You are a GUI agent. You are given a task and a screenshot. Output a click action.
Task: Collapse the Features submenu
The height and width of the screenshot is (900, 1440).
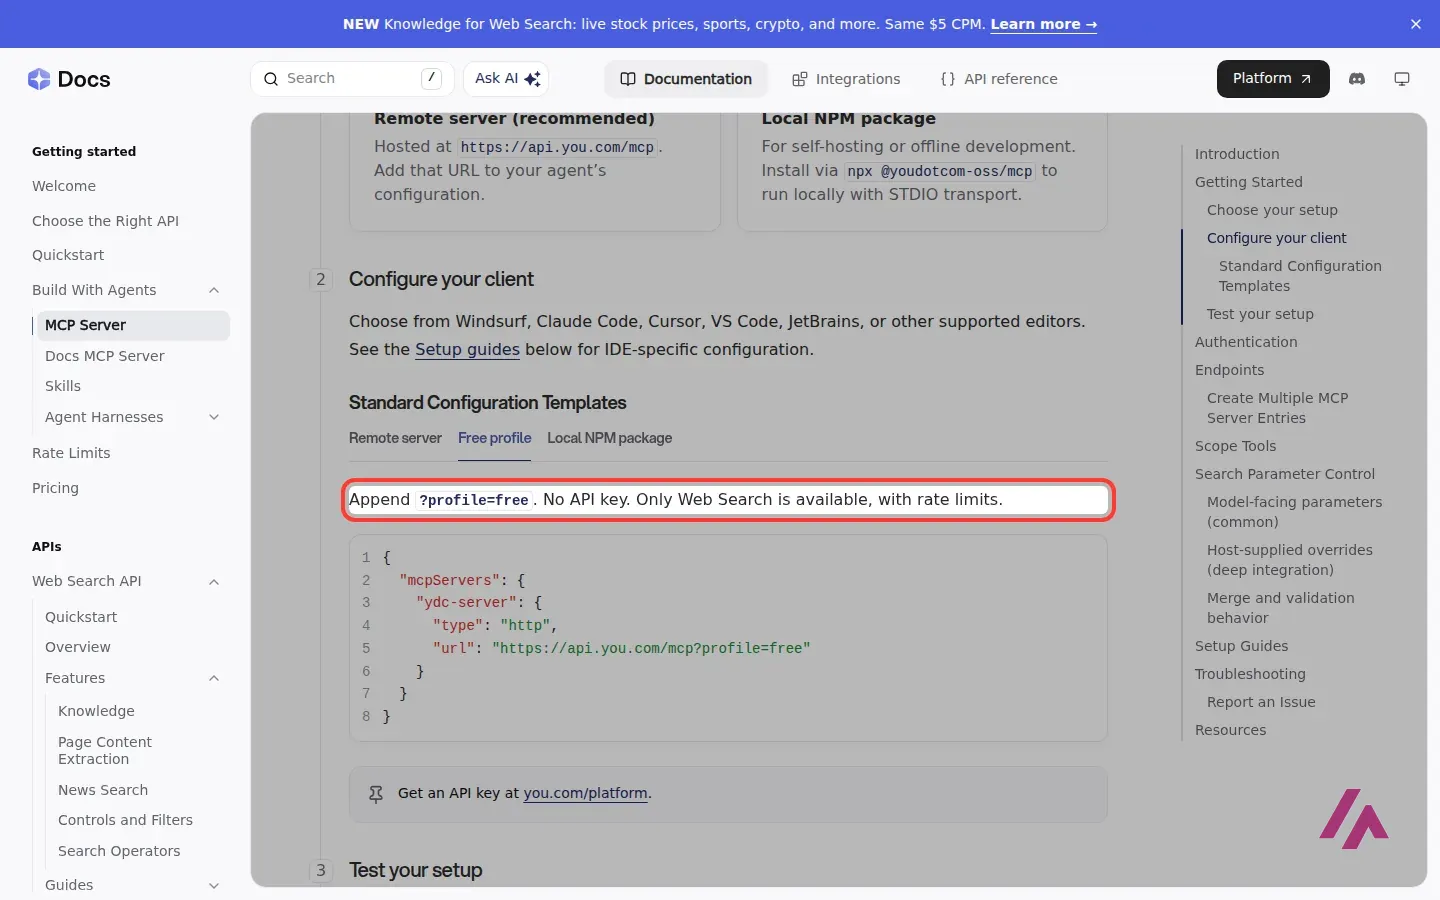(214, 678)
